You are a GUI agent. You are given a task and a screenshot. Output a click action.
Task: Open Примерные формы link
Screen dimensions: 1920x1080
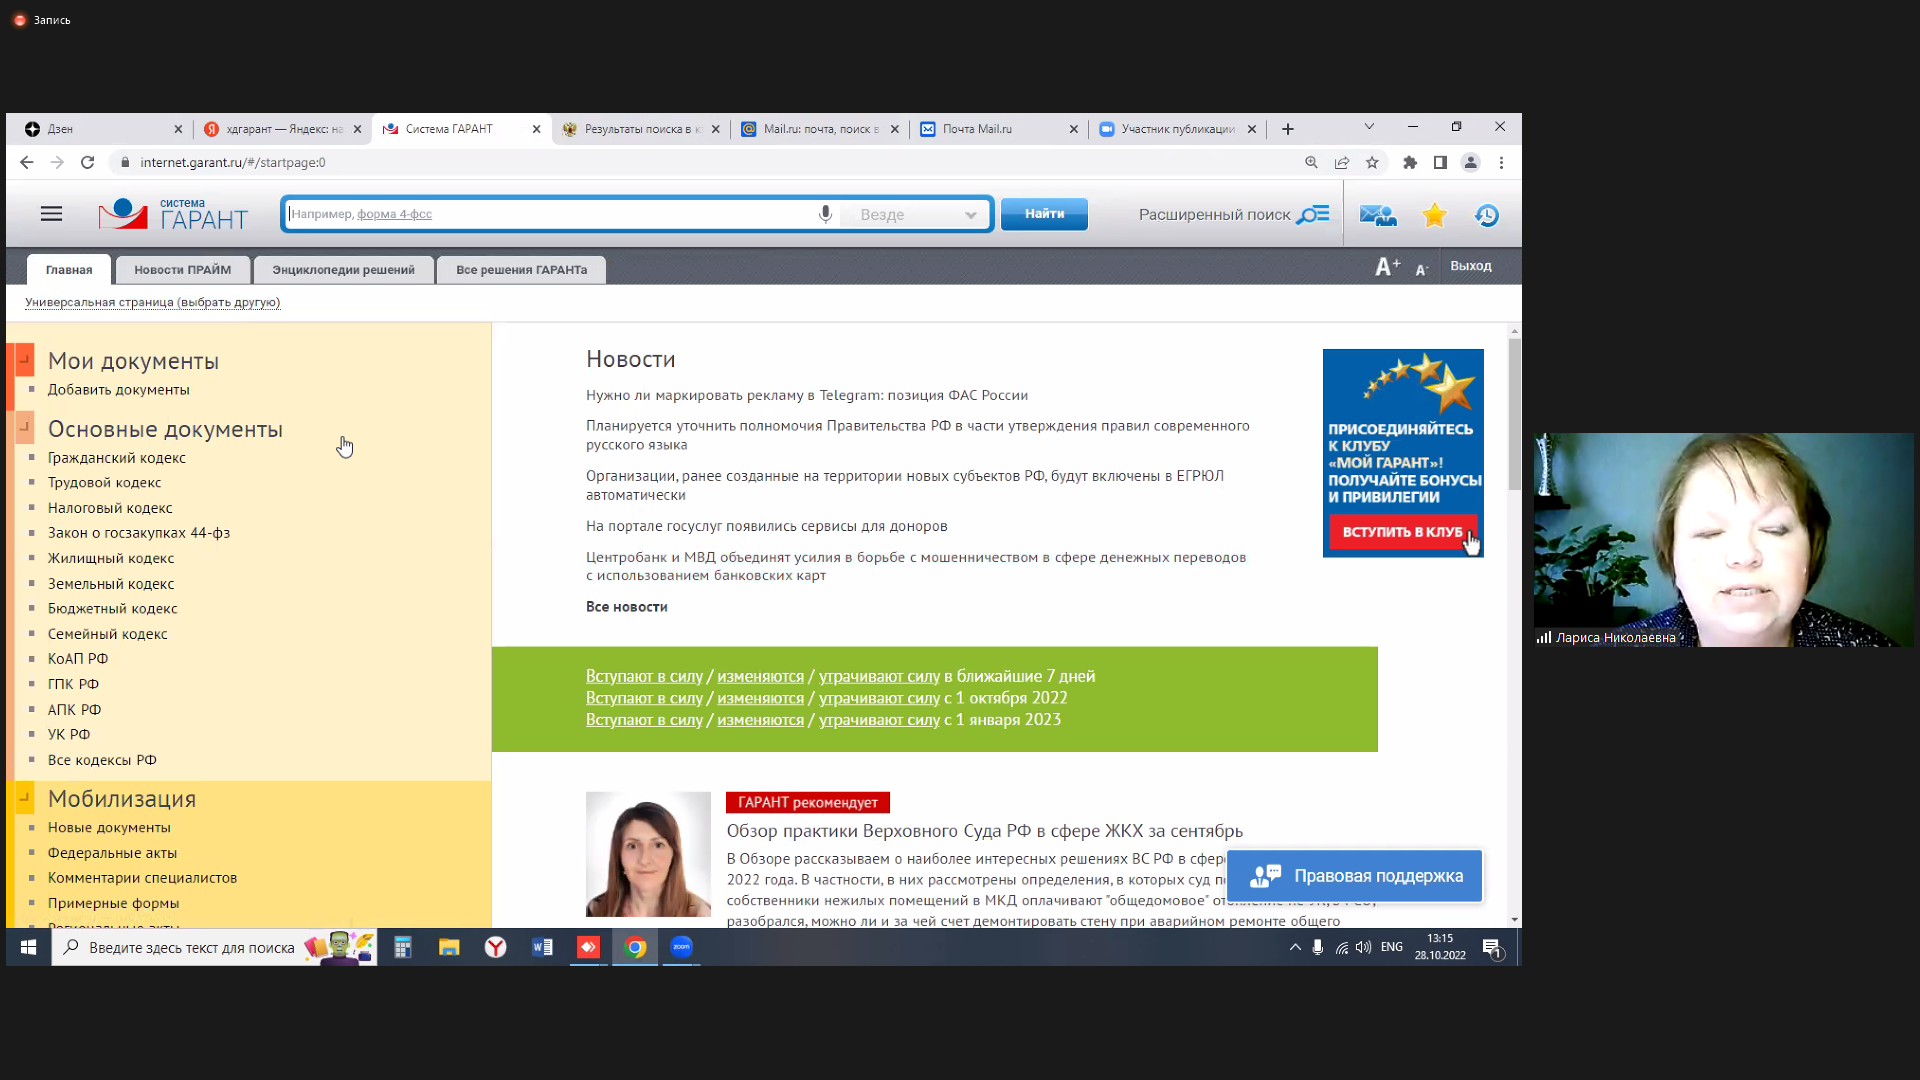pyautogui.click(x=113, y=903)
